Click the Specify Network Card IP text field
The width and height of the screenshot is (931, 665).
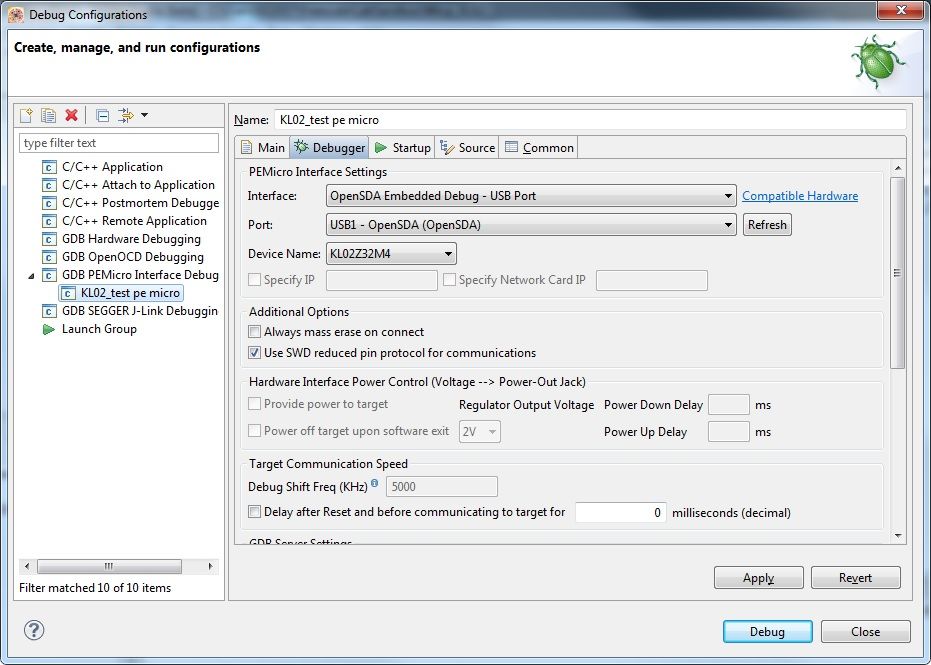(x=651, y=280)
